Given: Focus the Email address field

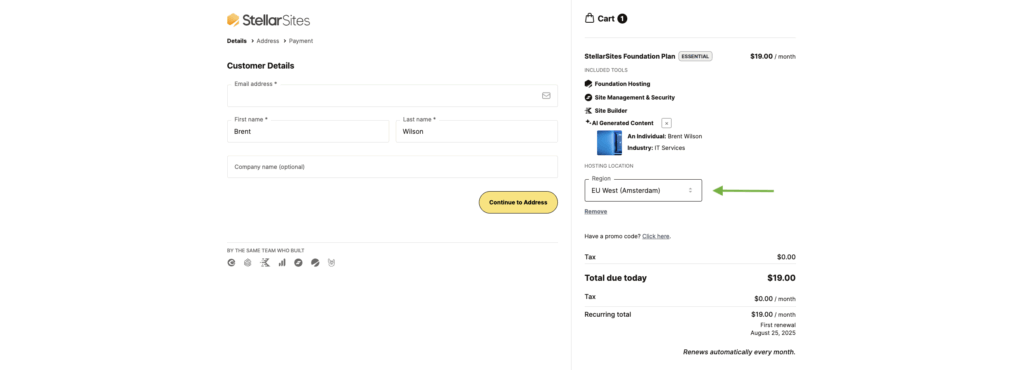Looking at the screenshot, I should (392, 95).
